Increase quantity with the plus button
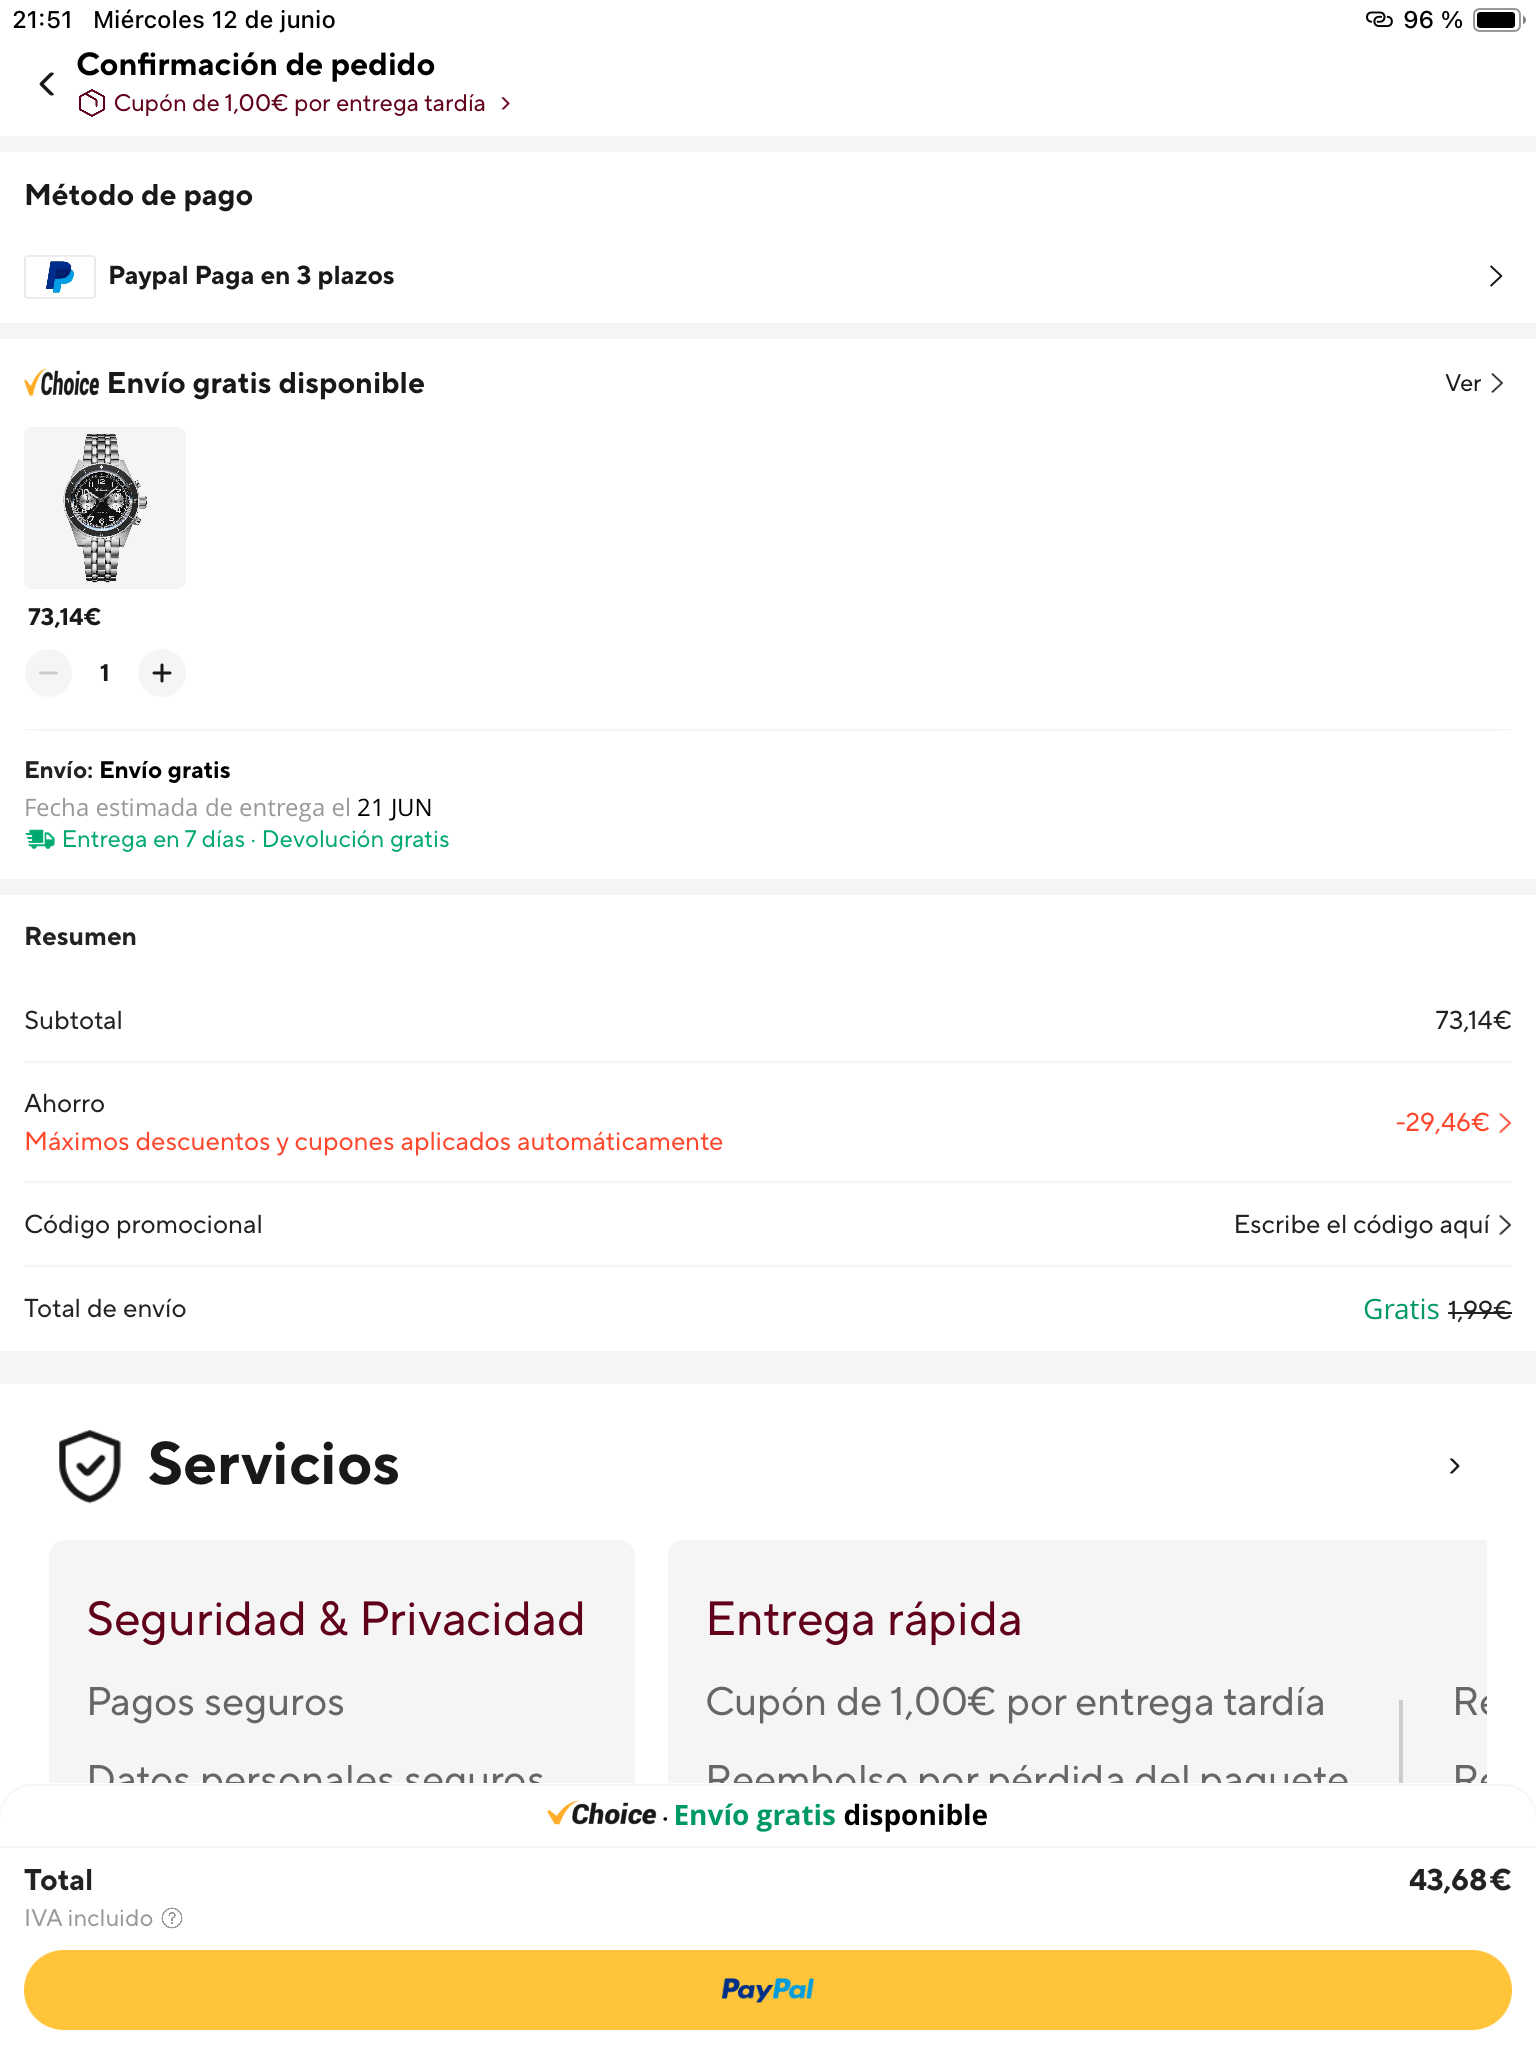 [162, 673]
